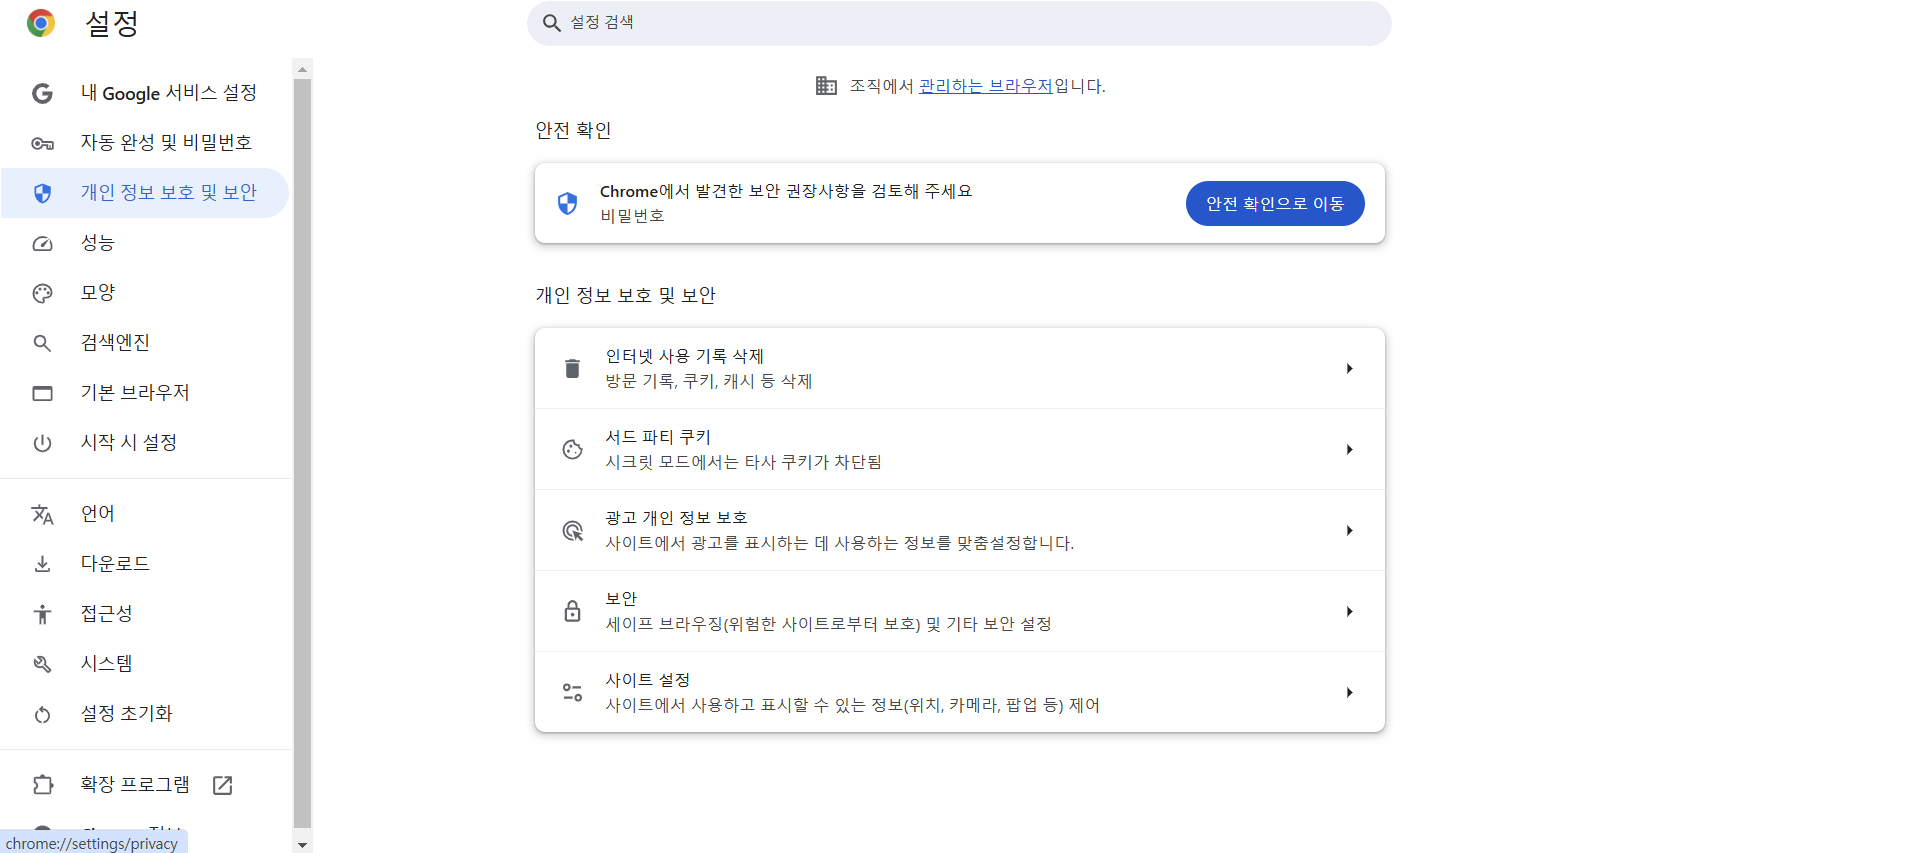Follow 관리하는 브라우저 link

pyautogui.click(x=985, y=86)
